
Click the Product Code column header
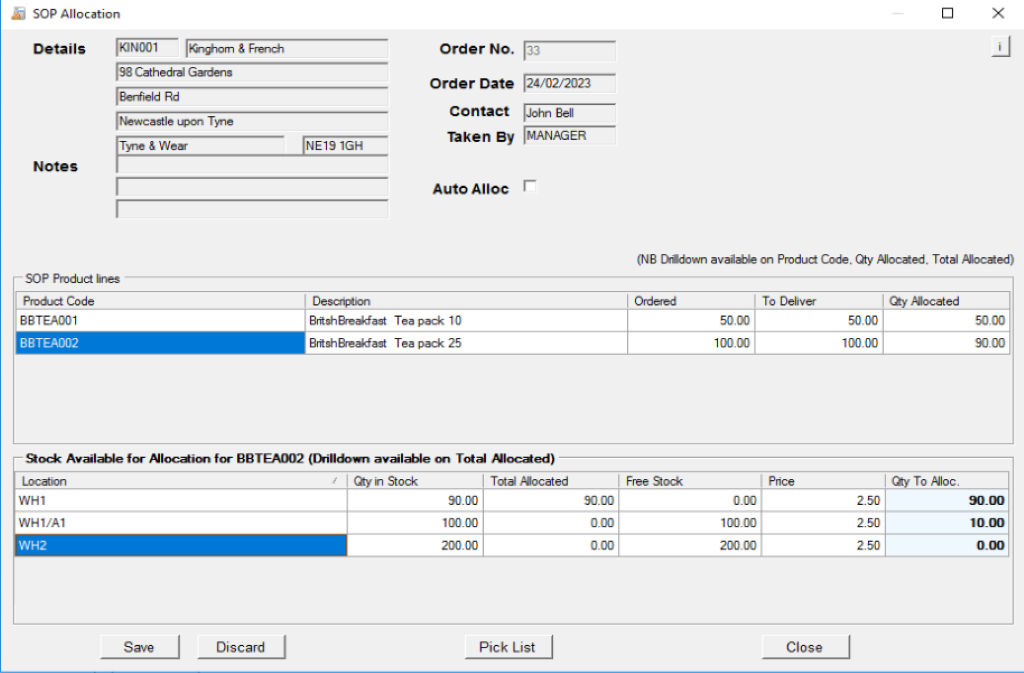(160, 301)
